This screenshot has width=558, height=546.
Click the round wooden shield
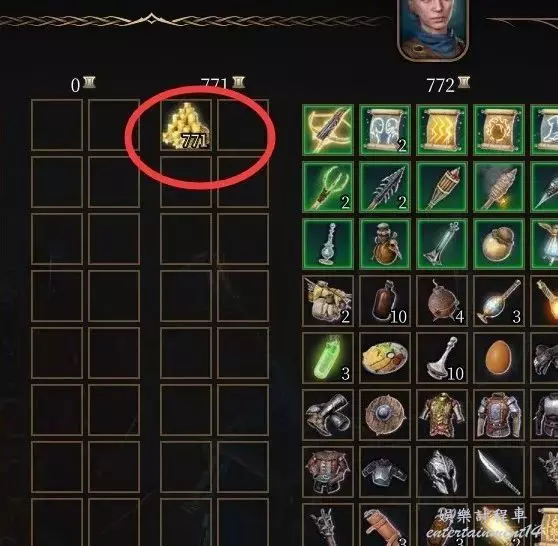385,415
